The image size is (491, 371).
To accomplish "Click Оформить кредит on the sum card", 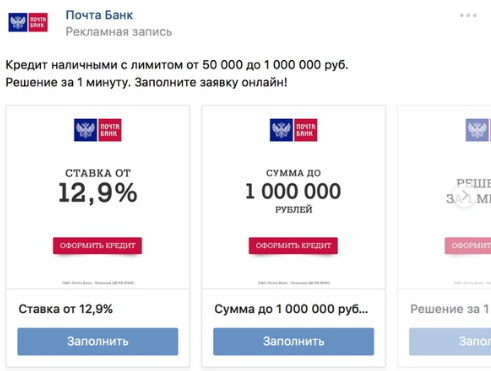I will click(293, 246).
